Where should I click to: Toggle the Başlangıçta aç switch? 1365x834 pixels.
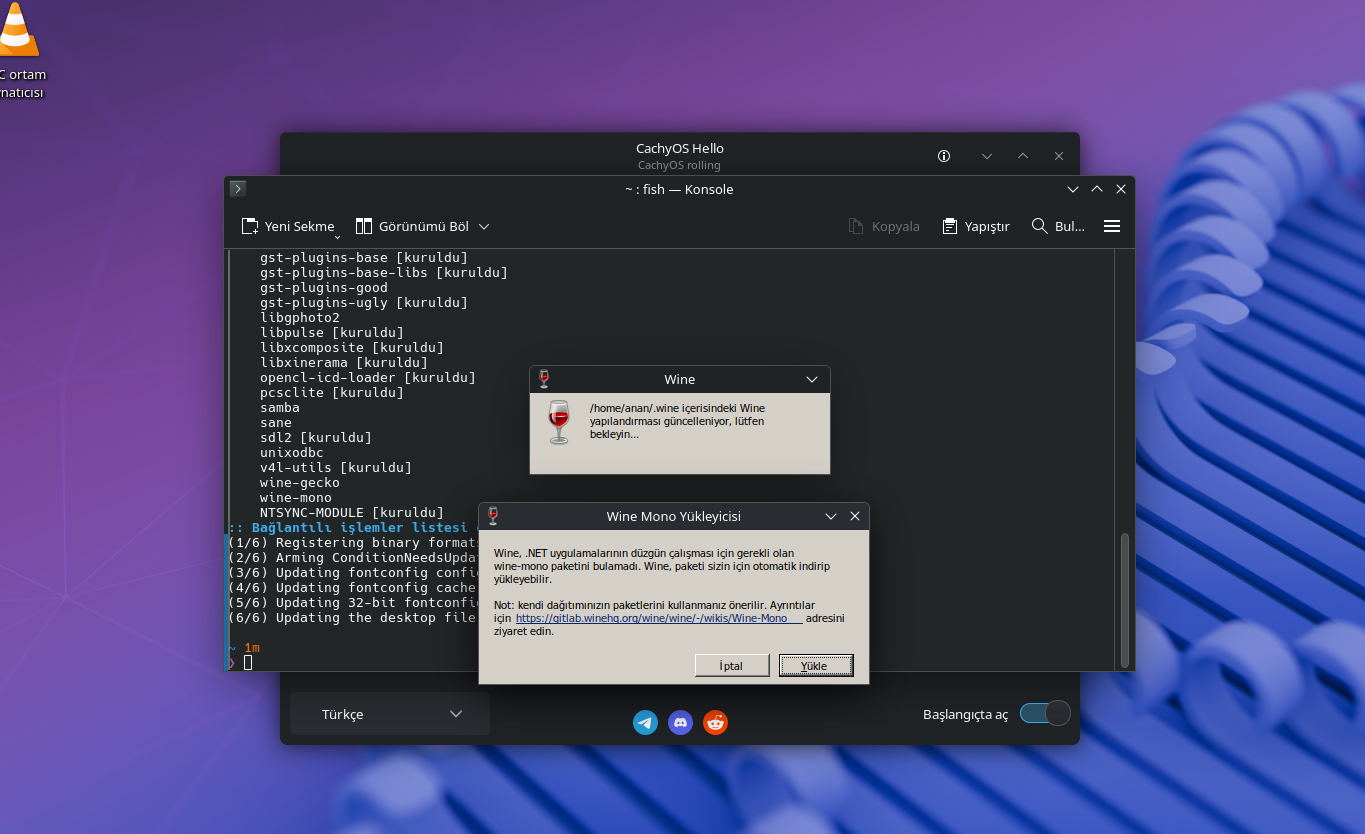pos(1045,713)
